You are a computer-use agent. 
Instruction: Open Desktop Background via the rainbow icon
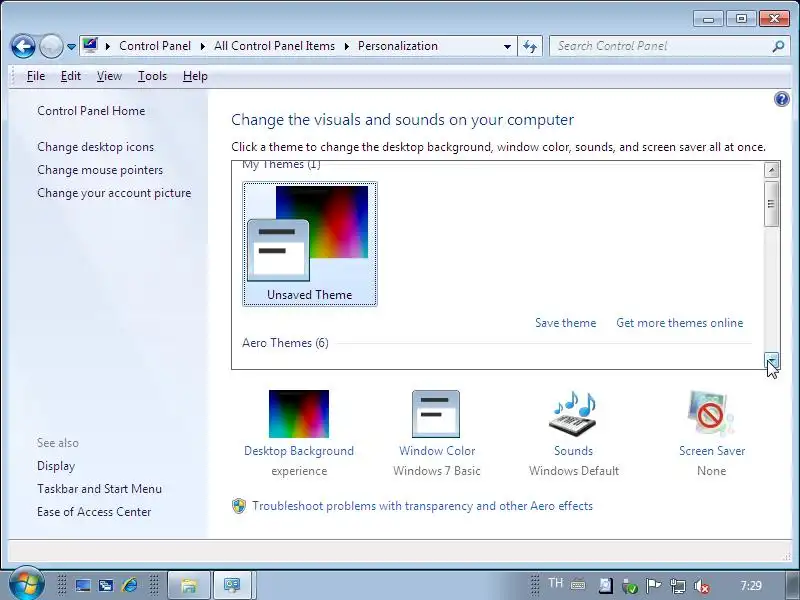[x=299, y=414]
